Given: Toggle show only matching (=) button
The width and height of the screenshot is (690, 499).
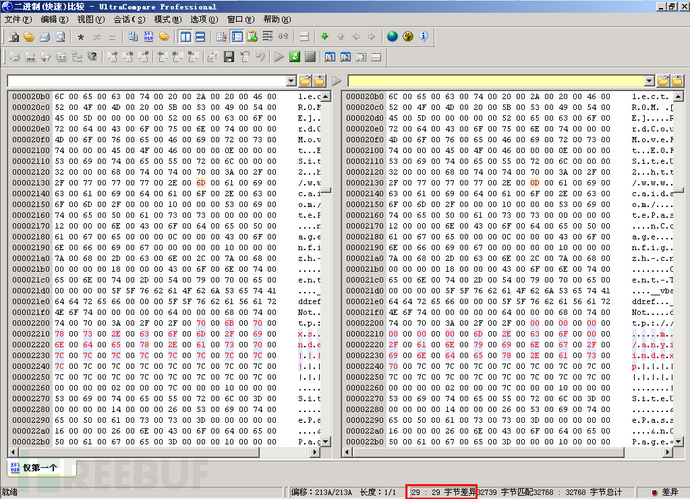Looking at the screenshot, I should [112, 37].
